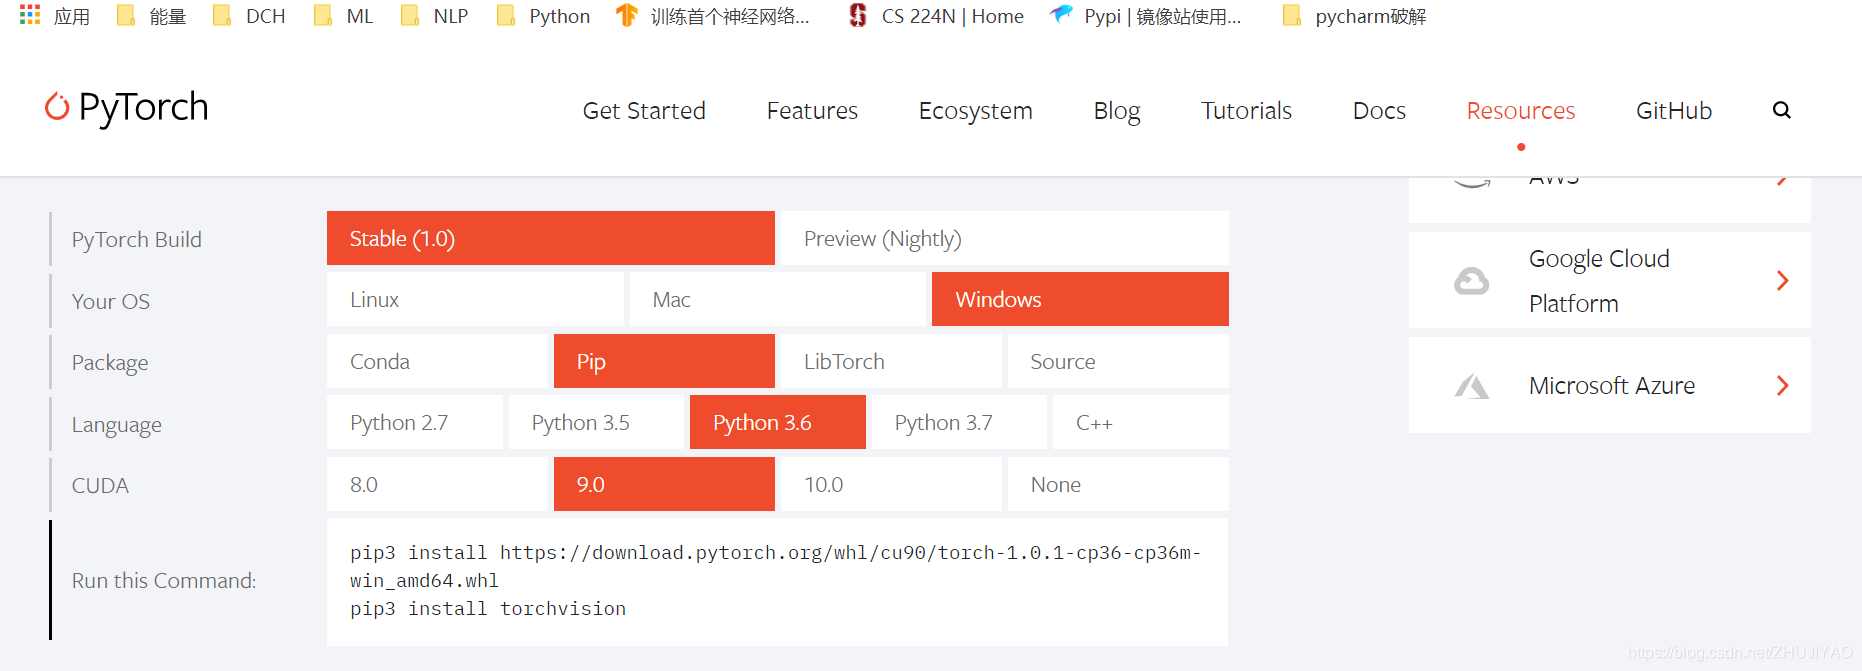
Task: Click the 'PyTorch Build' row label
Action: pos(137,239)
